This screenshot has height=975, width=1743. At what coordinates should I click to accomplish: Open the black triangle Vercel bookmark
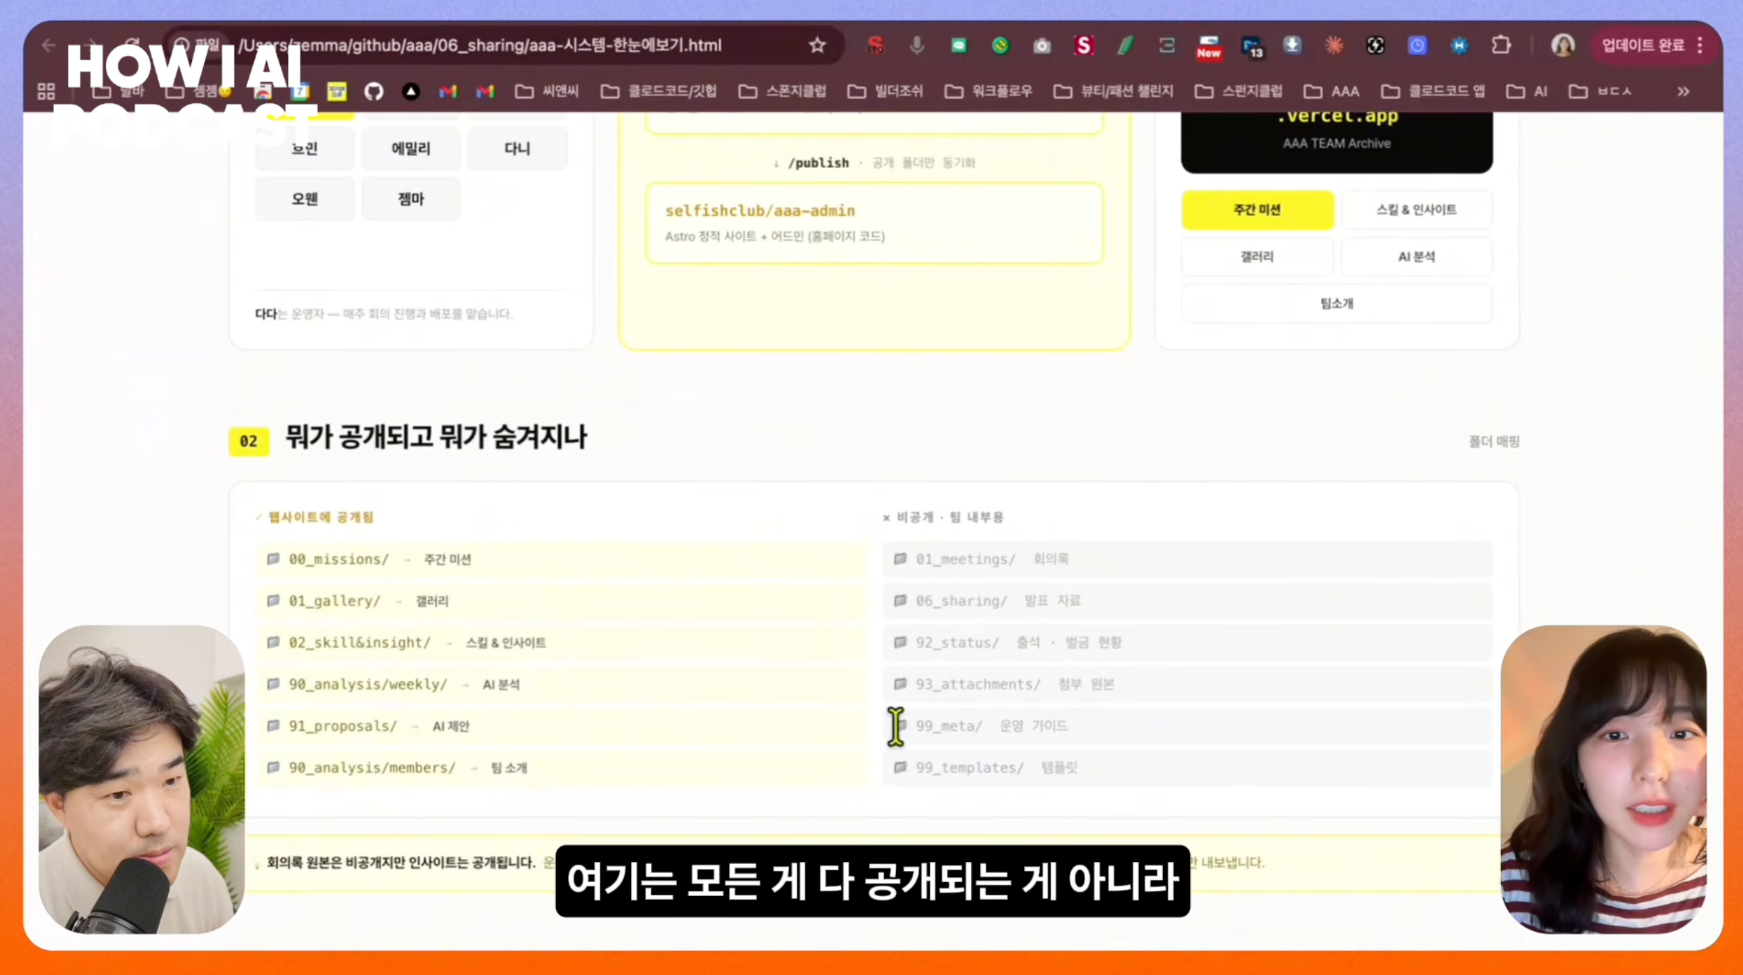(x=410, y=91)
